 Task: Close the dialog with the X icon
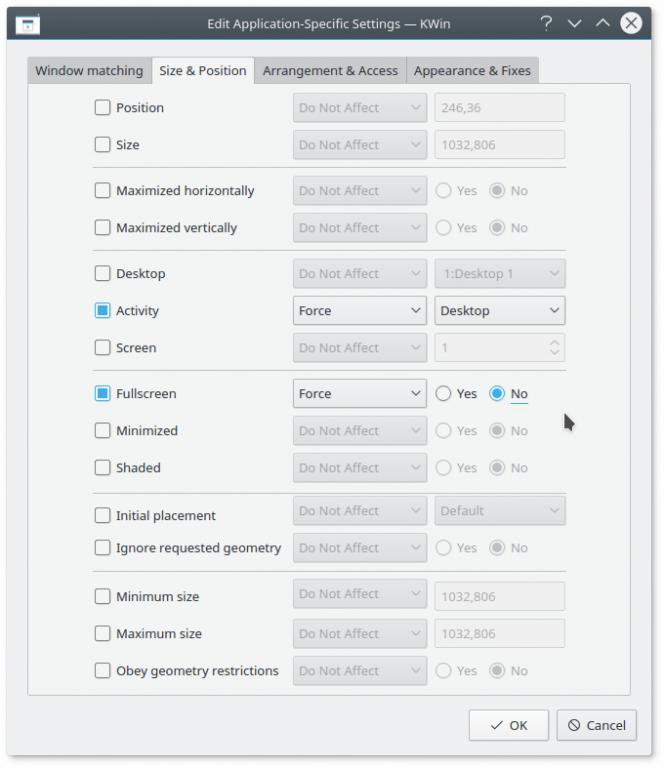[631, 23]
